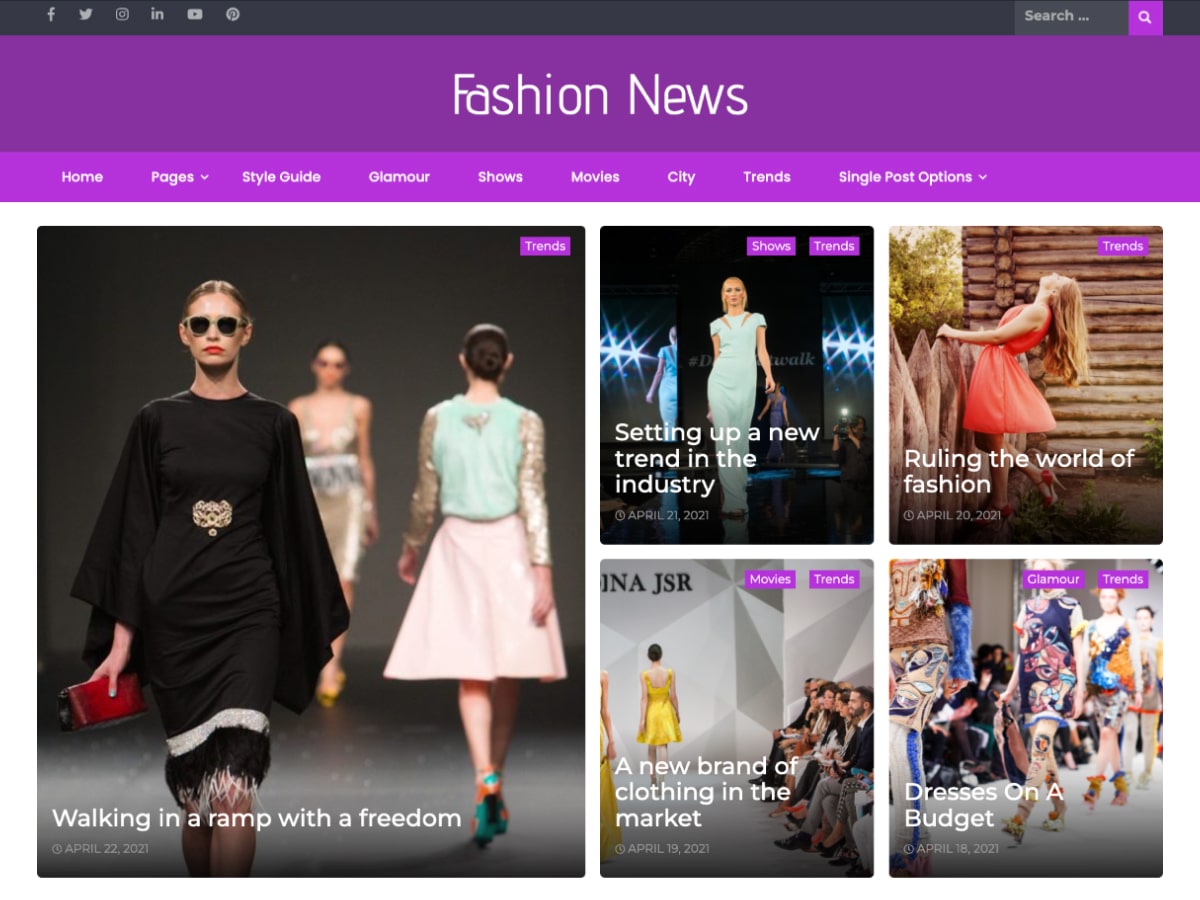The width and height of the screenshot is (1200, 900).
Task: Click inside the Search input field
Action: (x=1068, y=18)
